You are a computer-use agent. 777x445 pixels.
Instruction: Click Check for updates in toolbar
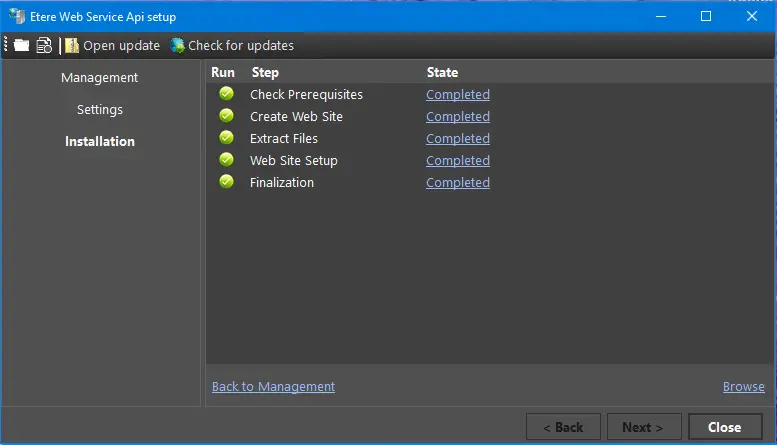[232, 45]
